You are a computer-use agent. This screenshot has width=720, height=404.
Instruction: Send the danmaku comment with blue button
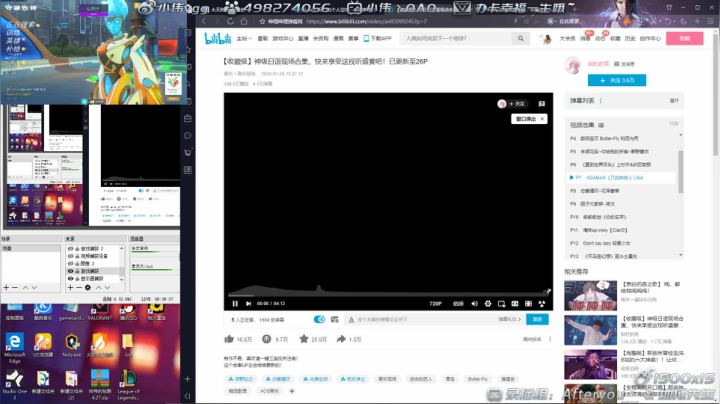click(537, 319)
